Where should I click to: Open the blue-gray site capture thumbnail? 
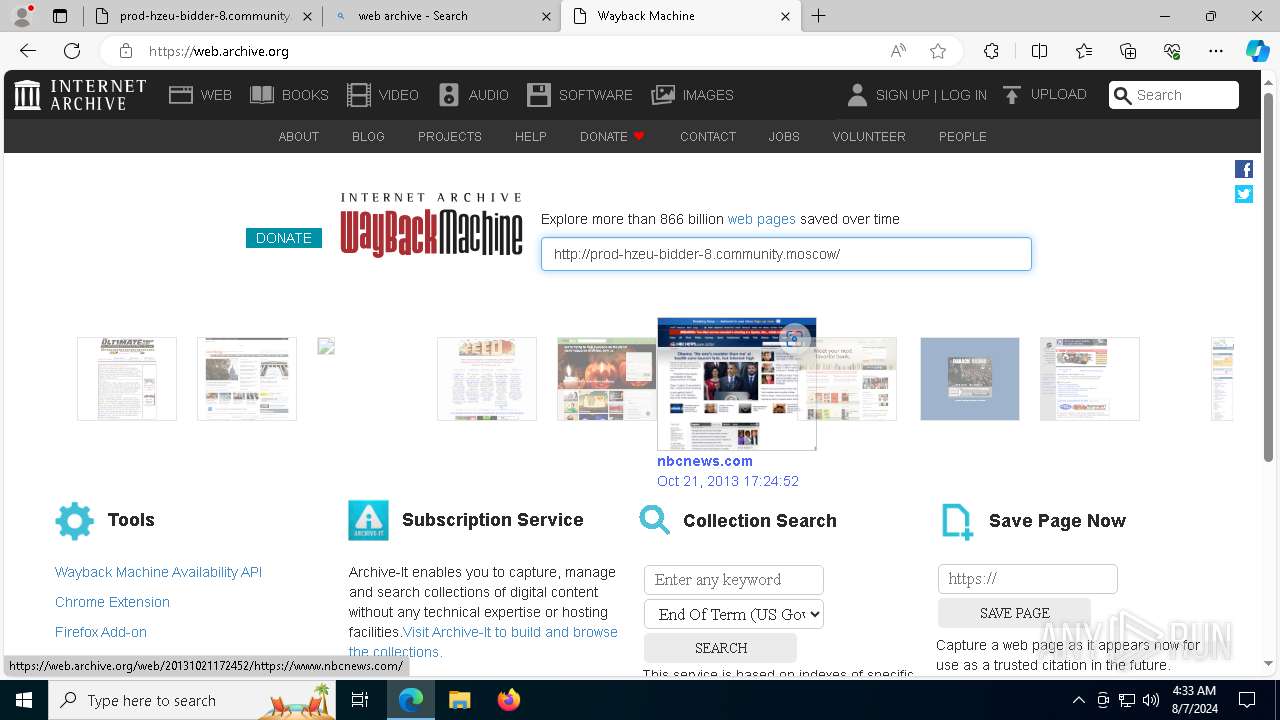[970, 379]
